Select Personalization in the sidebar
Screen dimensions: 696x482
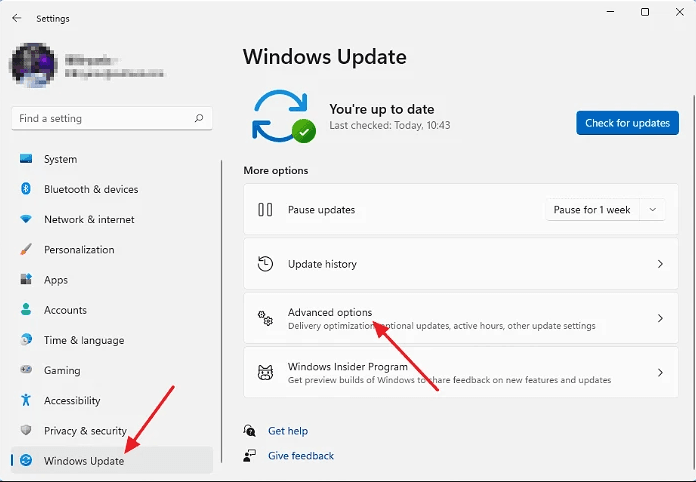tap(112, 249)
